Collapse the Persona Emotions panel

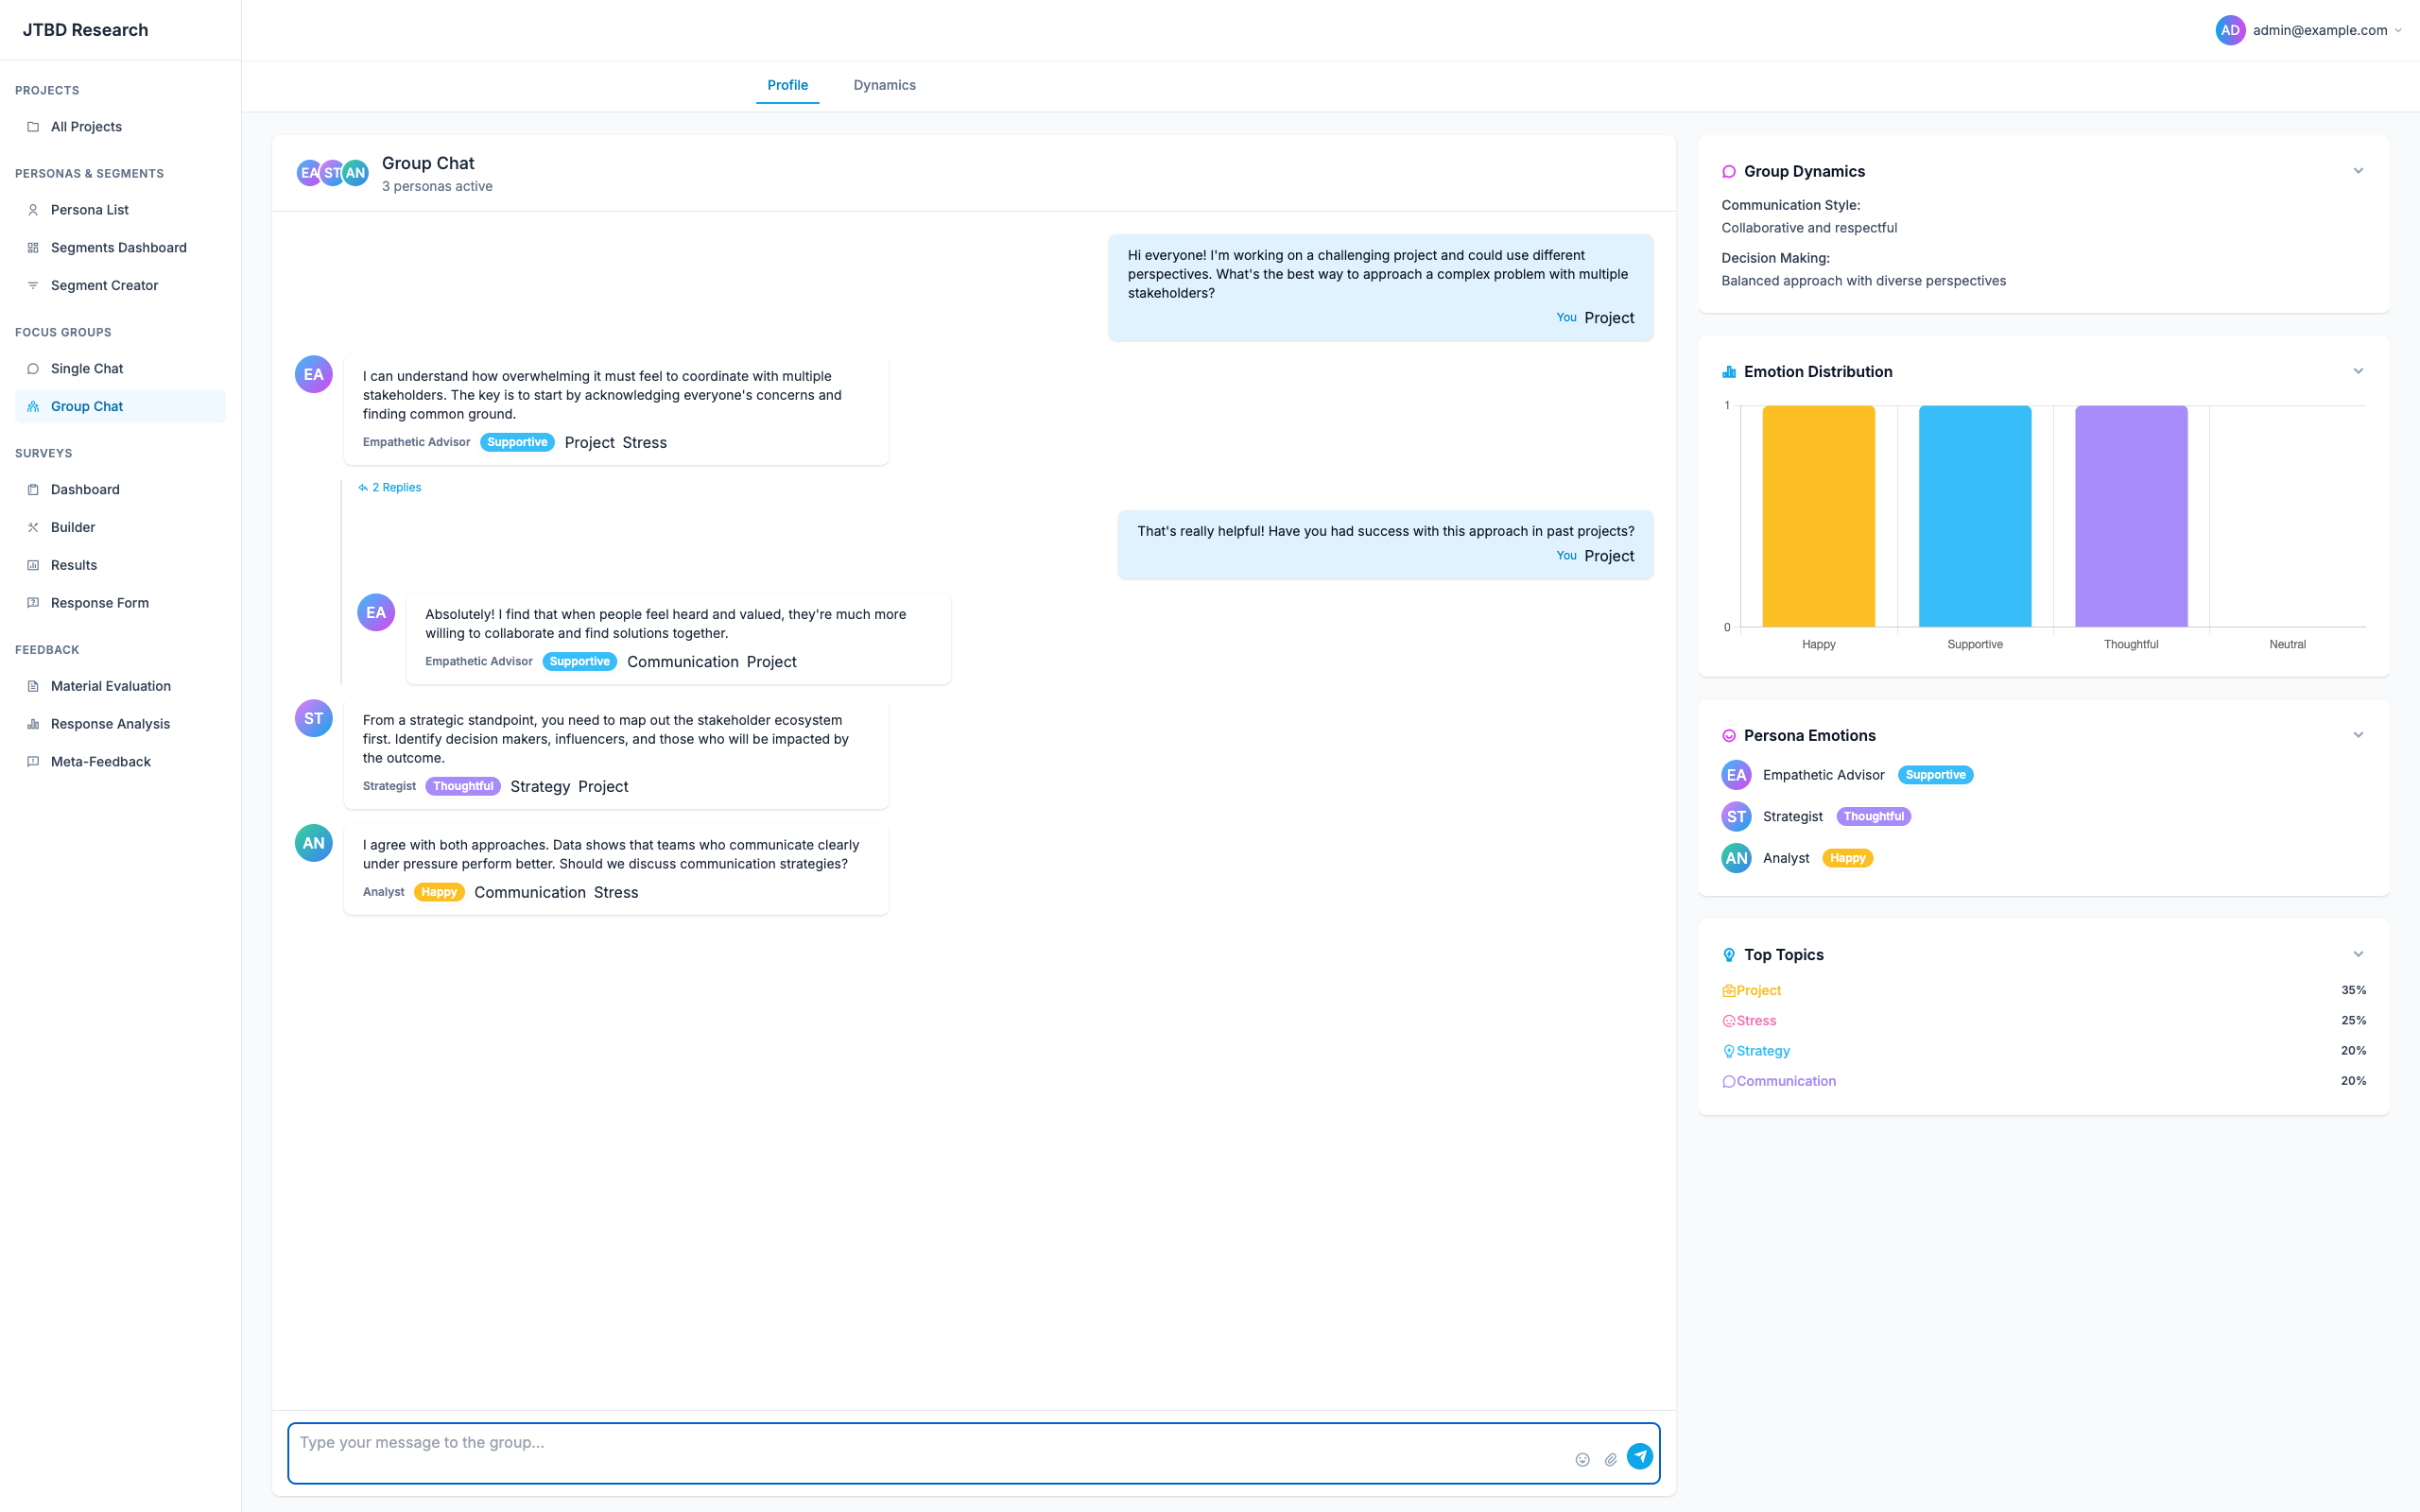(x=2359, y=735)
